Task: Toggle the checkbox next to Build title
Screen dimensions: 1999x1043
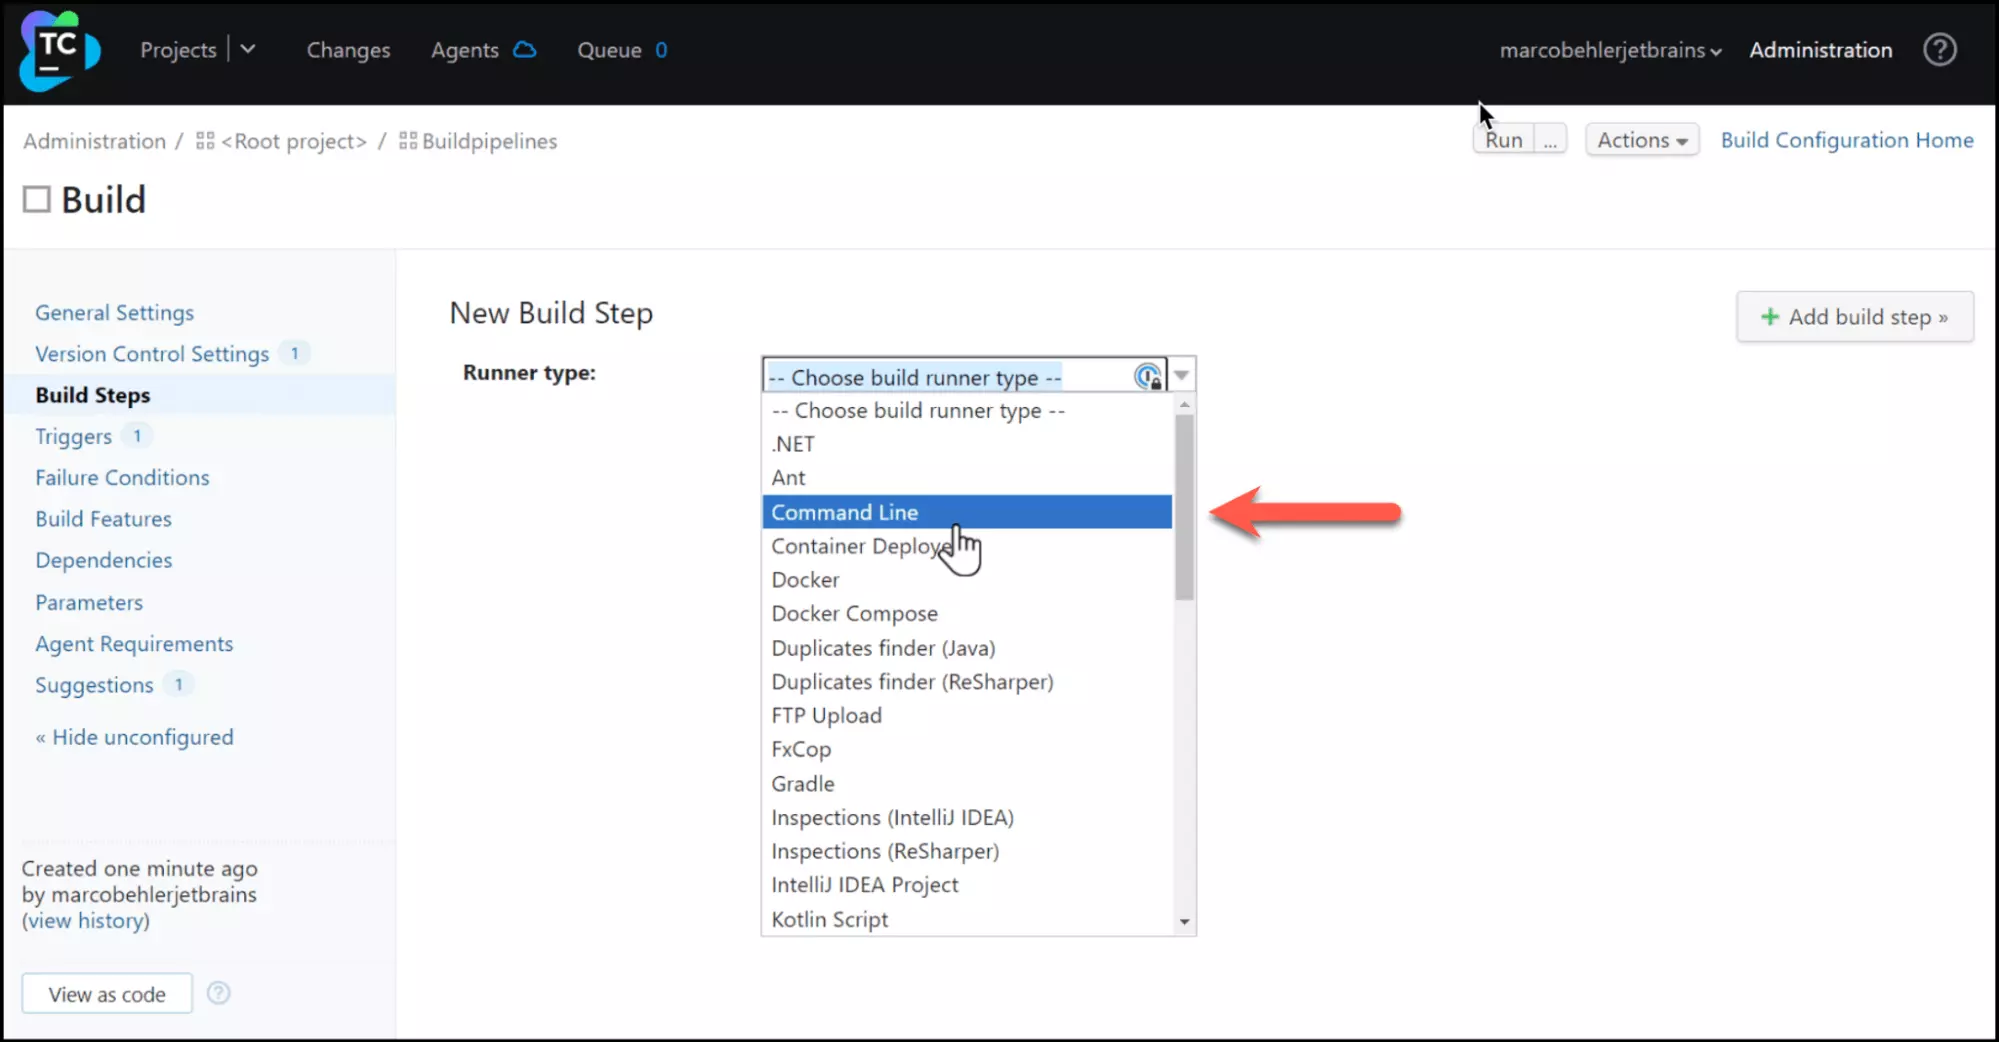Action: [37, 200]
